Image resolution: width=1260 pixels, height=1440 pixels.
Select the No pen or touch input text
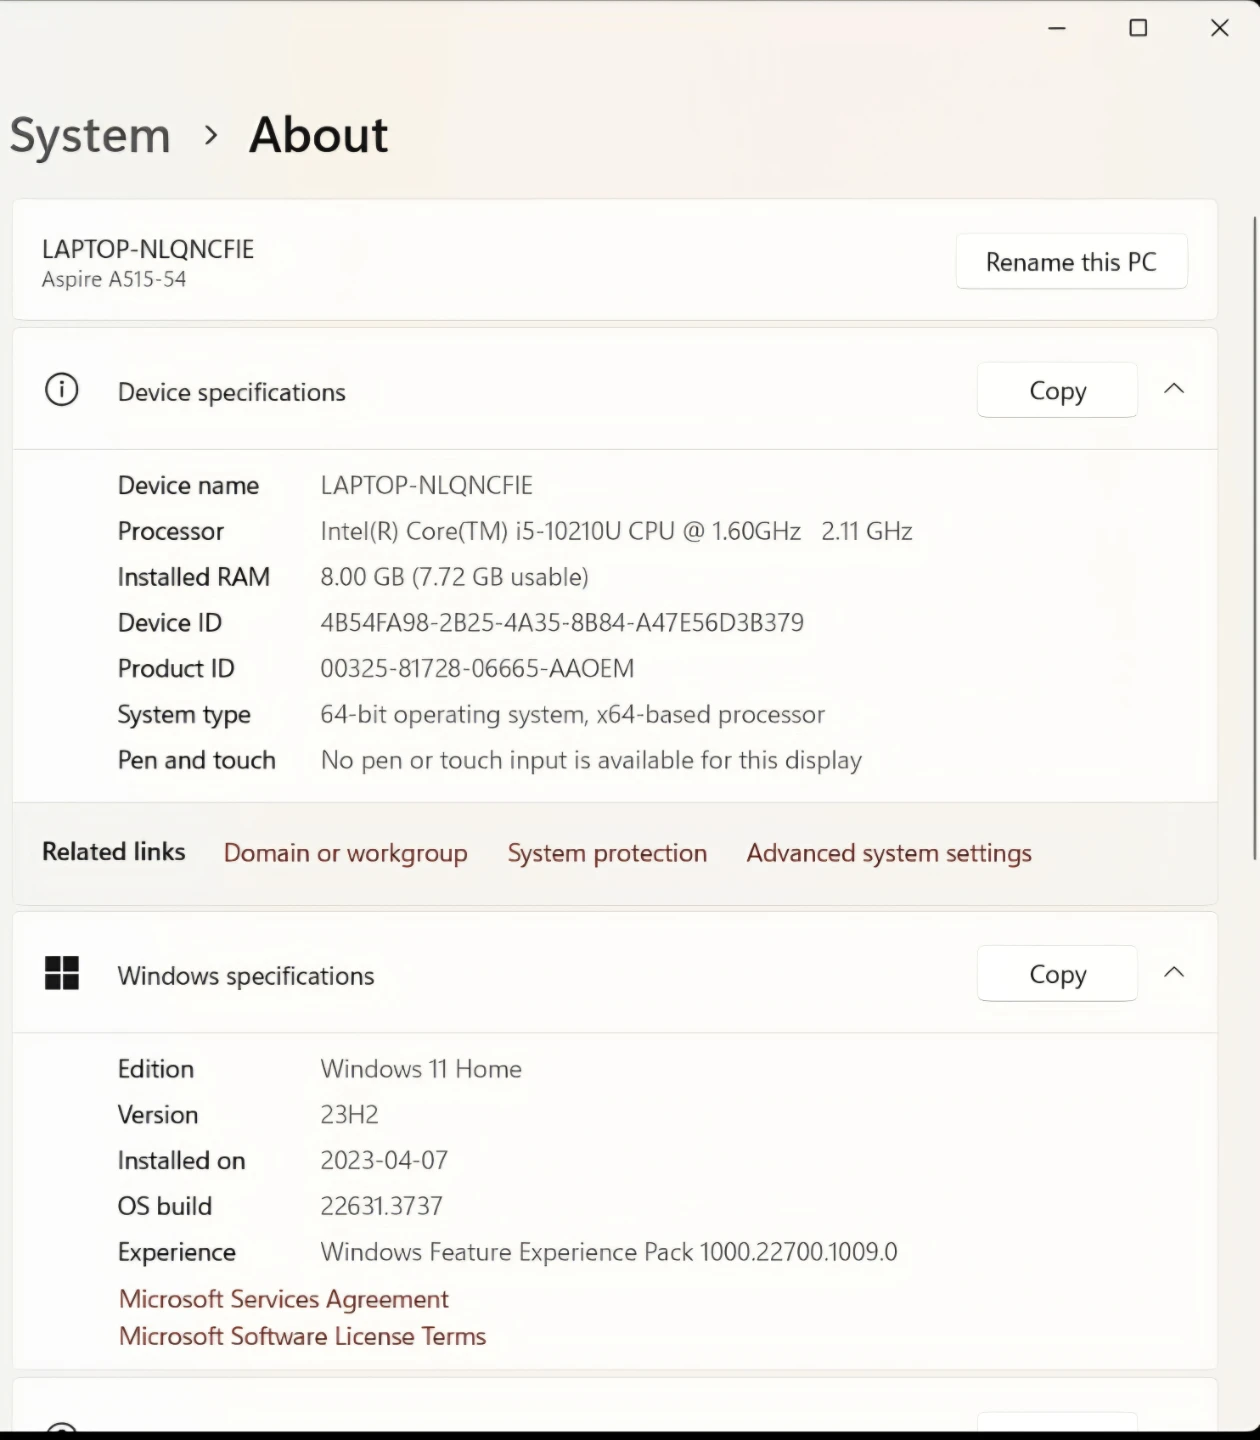coord(591,760)
